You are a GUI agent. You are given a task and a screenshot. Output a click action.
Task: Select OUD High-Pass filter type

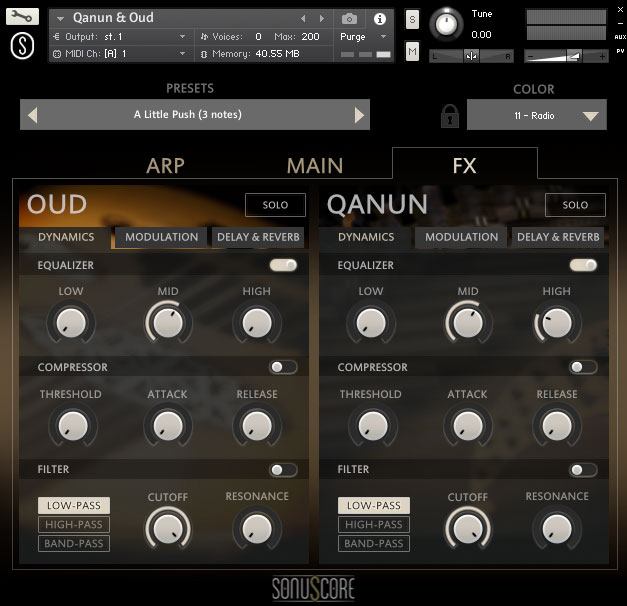(74, 524)
